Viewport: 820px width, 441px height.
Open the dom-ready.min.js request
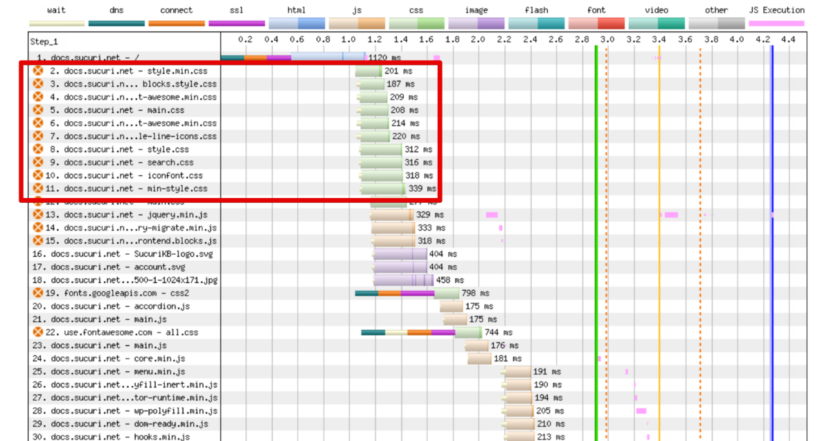124,423
